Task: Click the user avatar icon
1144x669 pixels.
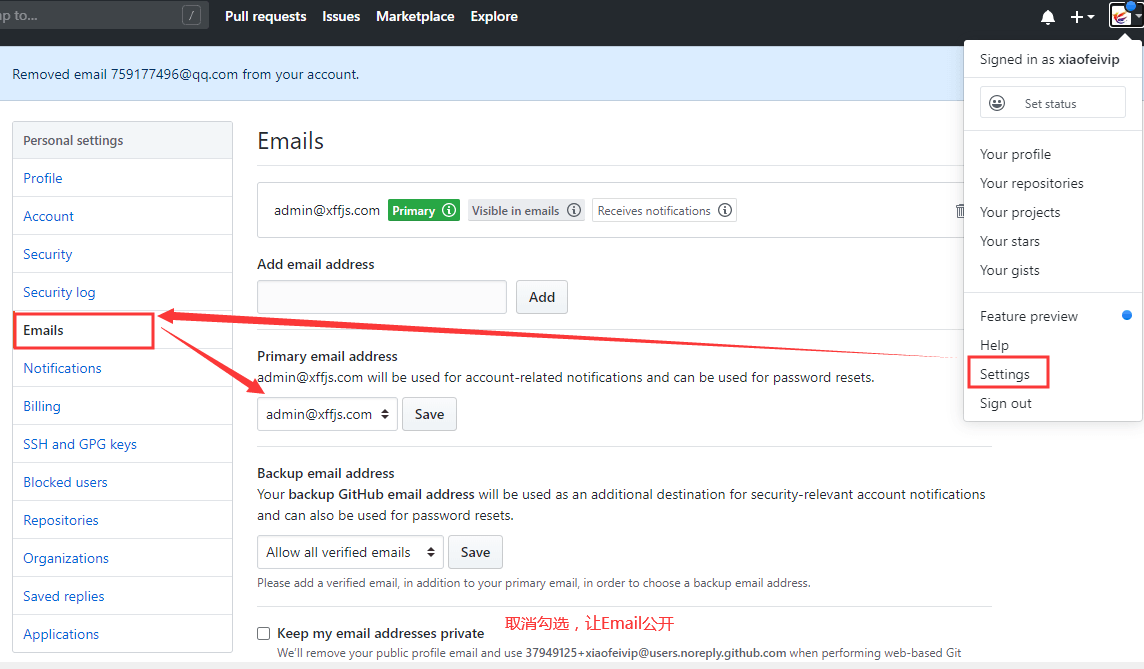Action: click(1121, 16)
